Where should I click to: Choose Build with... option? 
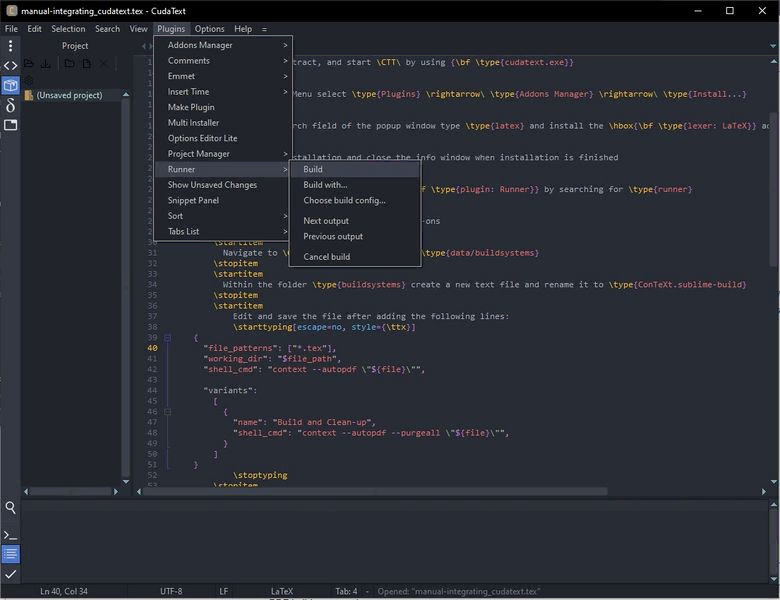coord(355,185)
